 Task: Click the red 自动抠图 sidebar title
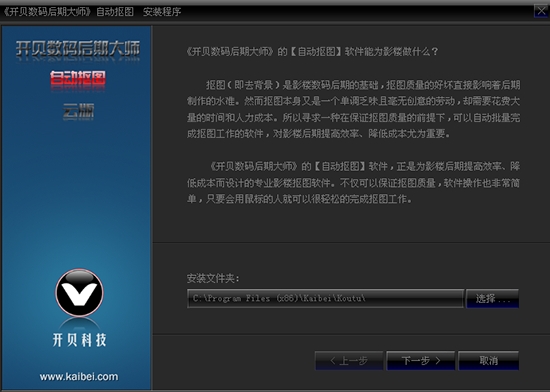pyautogui.click(x=78, y=78)
